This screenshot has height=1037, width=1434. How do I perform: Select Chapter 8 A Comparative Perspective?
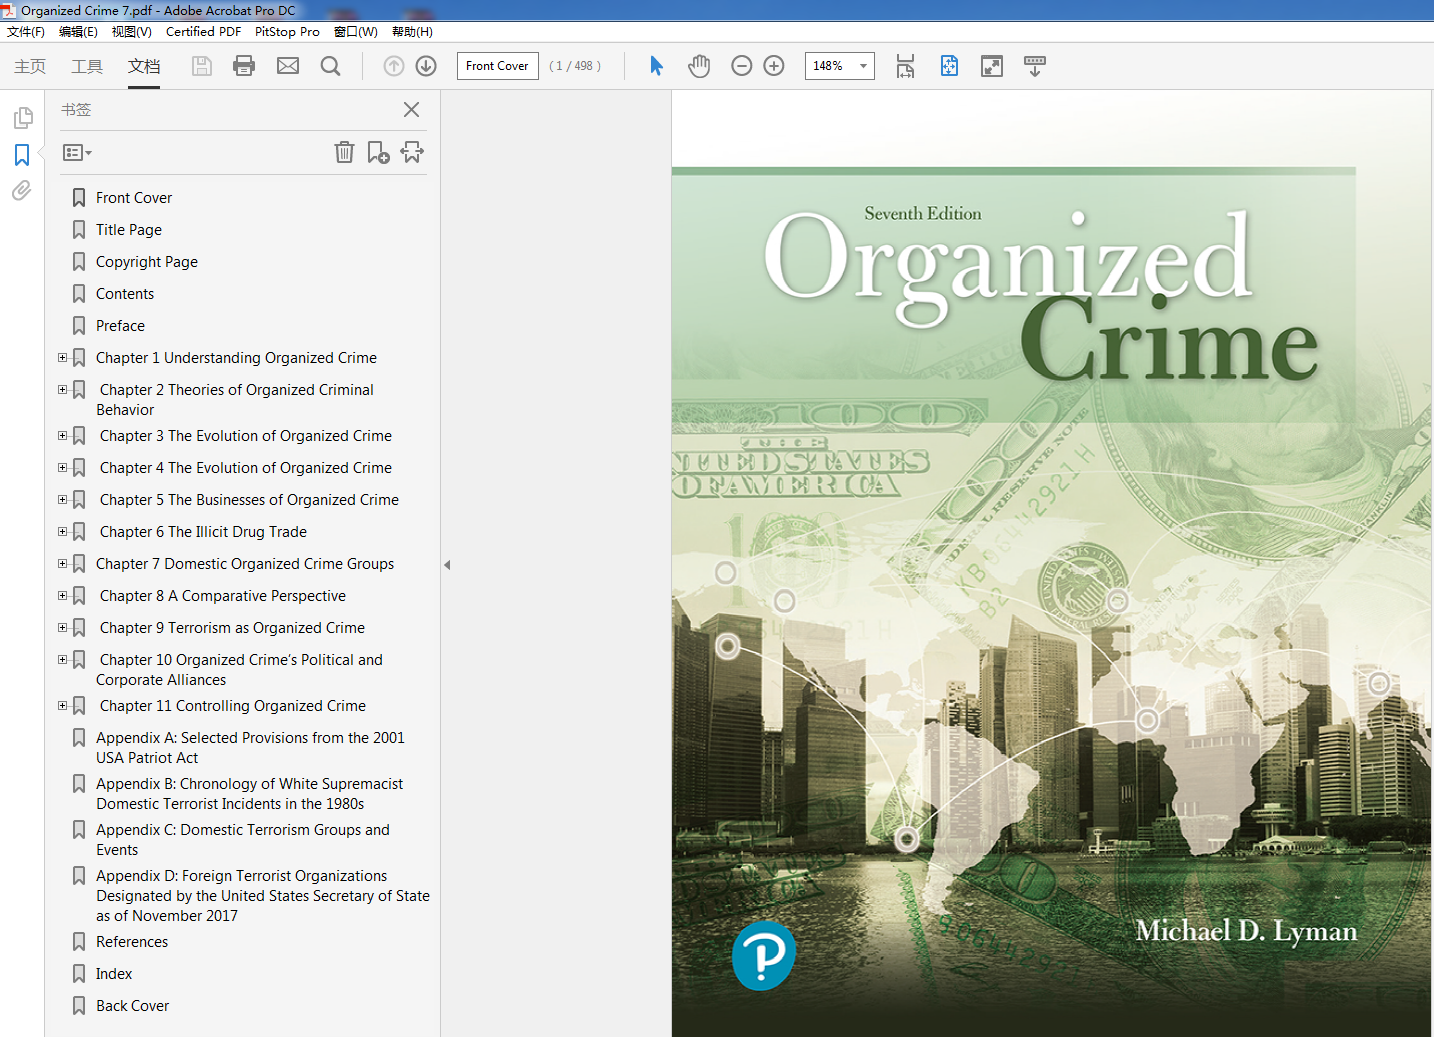coord(223,596)
